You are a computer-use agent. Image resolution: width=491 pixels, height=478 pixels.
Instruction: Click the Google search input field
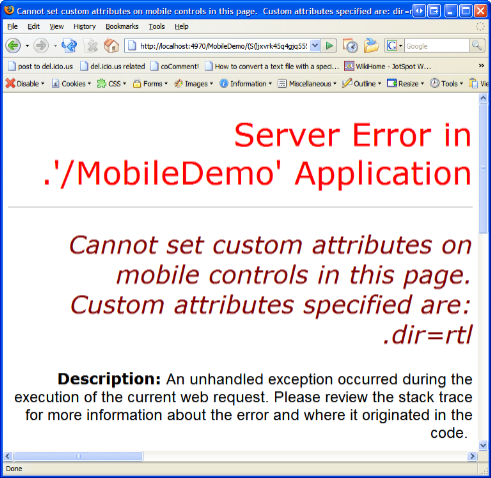(x=437, y=46)
